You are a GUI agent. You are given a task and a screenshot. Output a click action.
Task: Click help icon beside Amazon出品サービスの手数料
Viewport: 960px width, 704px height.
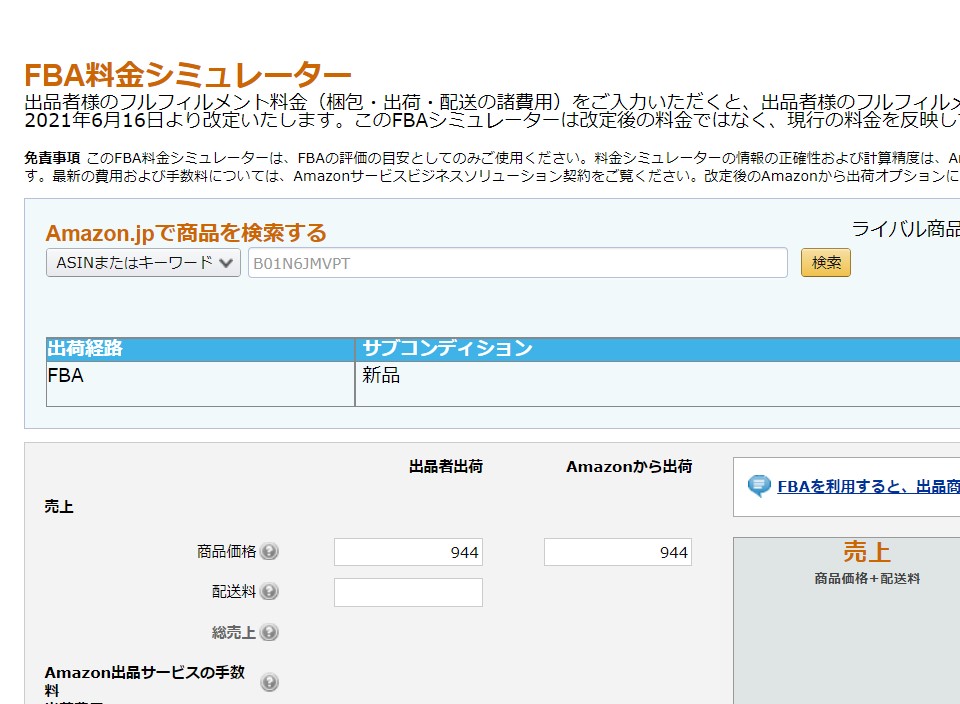pos(269,682)
